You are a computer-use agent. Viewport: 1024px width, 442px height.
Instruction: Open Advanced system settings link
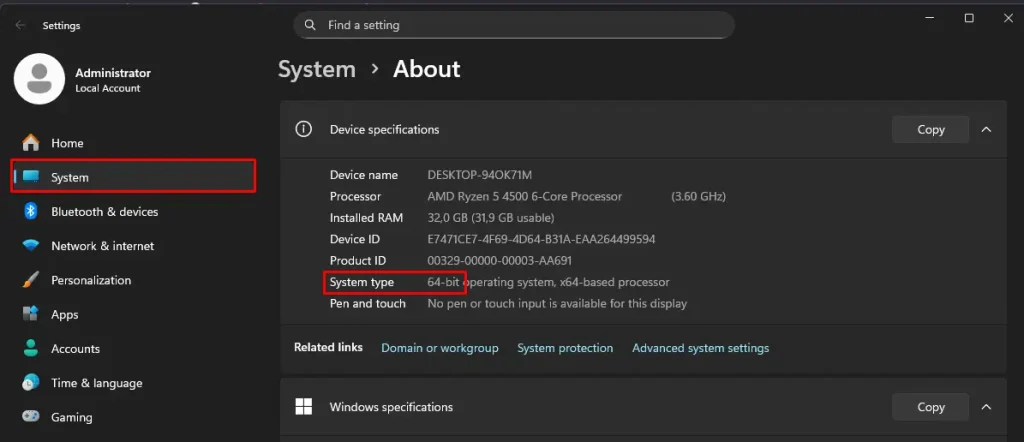700,348
